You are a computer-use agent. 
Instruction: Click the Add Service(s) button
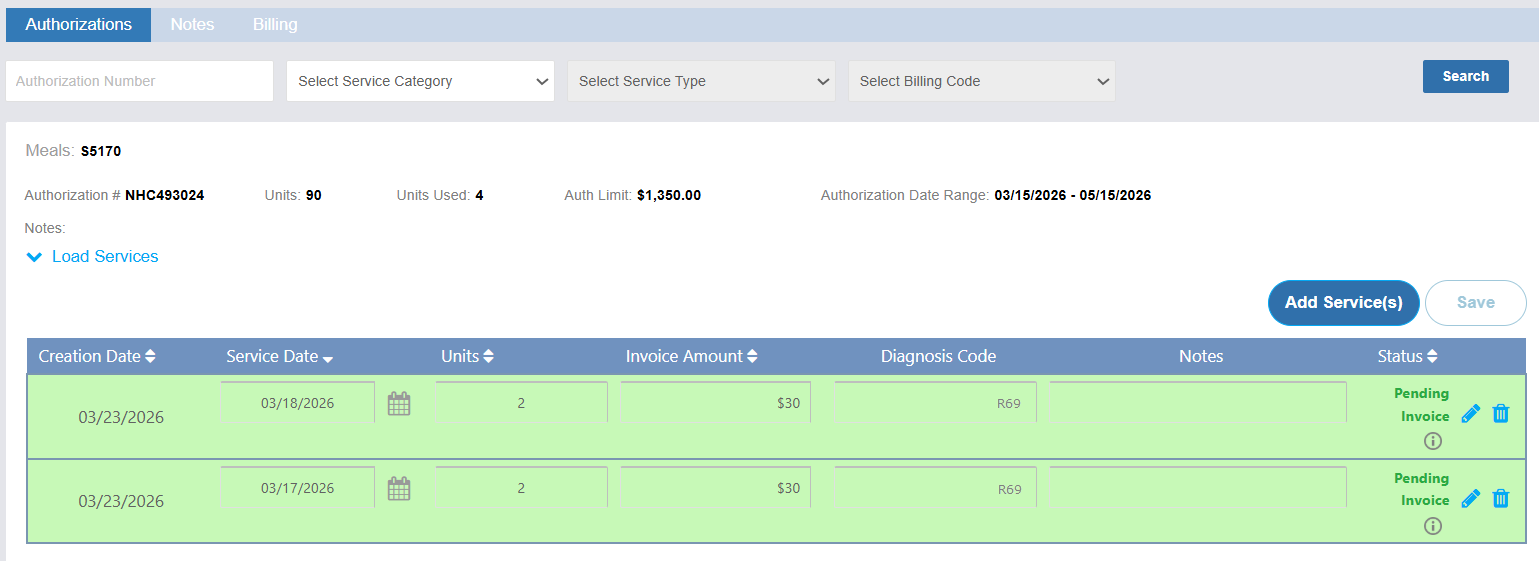click(1343, 303)
